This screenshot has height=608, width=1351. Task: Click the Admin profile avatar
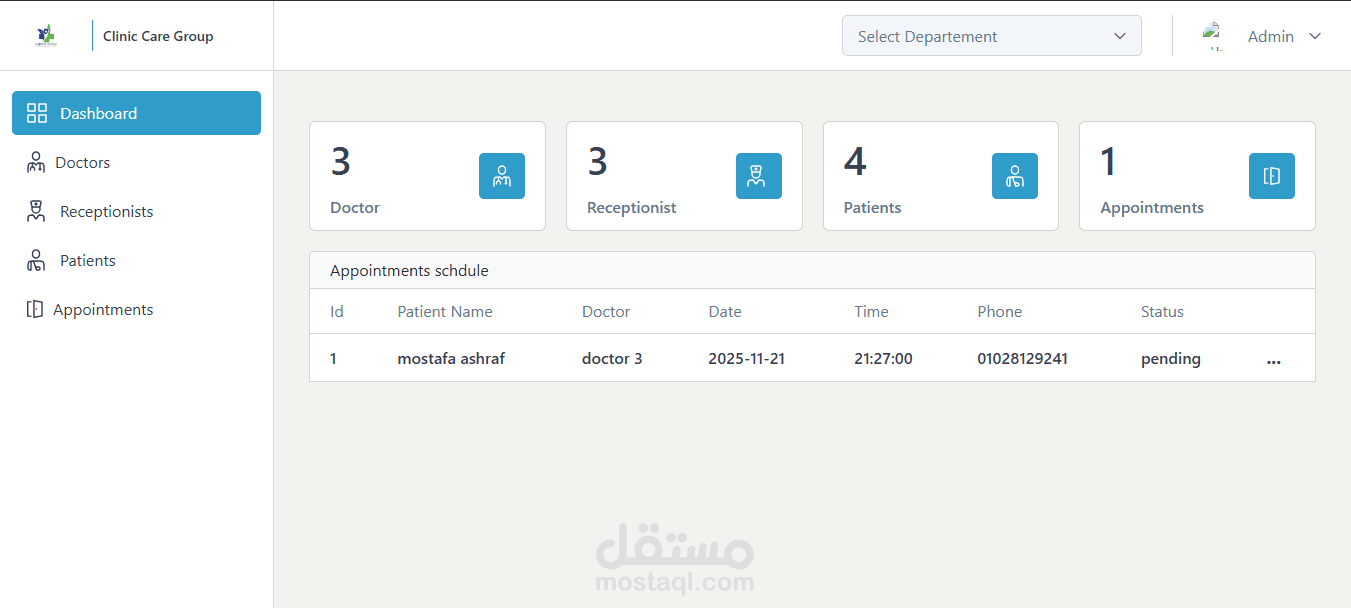(x=1214, y=36)
